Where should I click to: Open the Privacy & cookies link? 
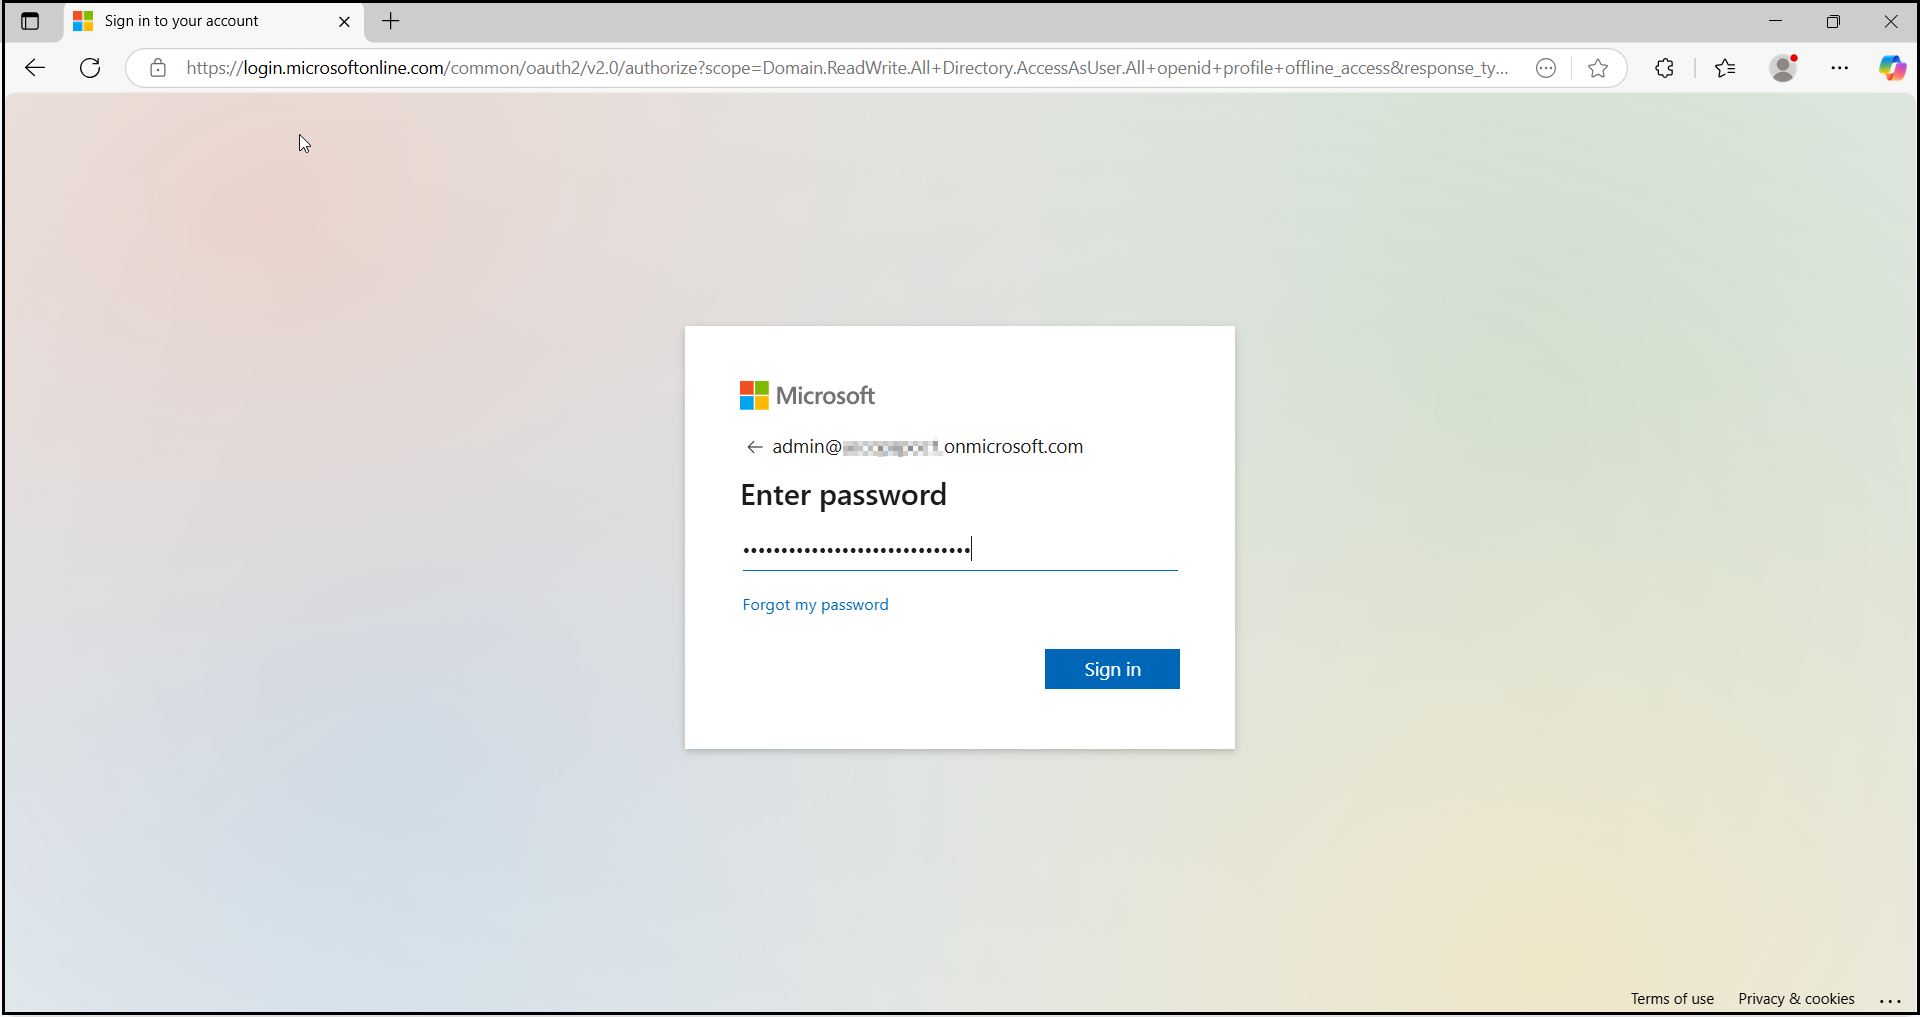(x=1796, y=999)
